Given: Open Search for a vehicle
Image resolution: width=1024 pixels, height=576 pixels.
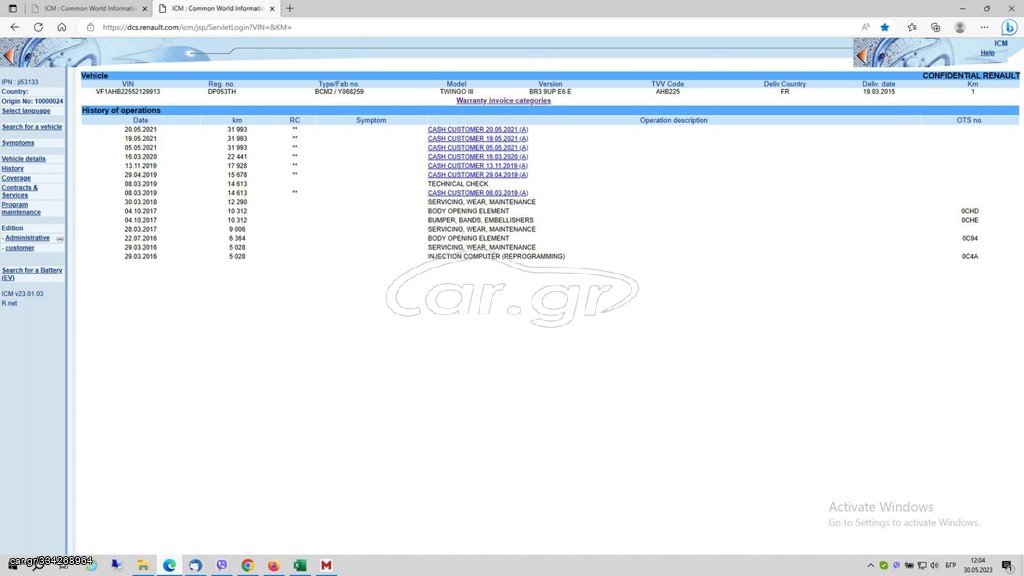Looking at the screenshot, I should click(x=32, y=127).
